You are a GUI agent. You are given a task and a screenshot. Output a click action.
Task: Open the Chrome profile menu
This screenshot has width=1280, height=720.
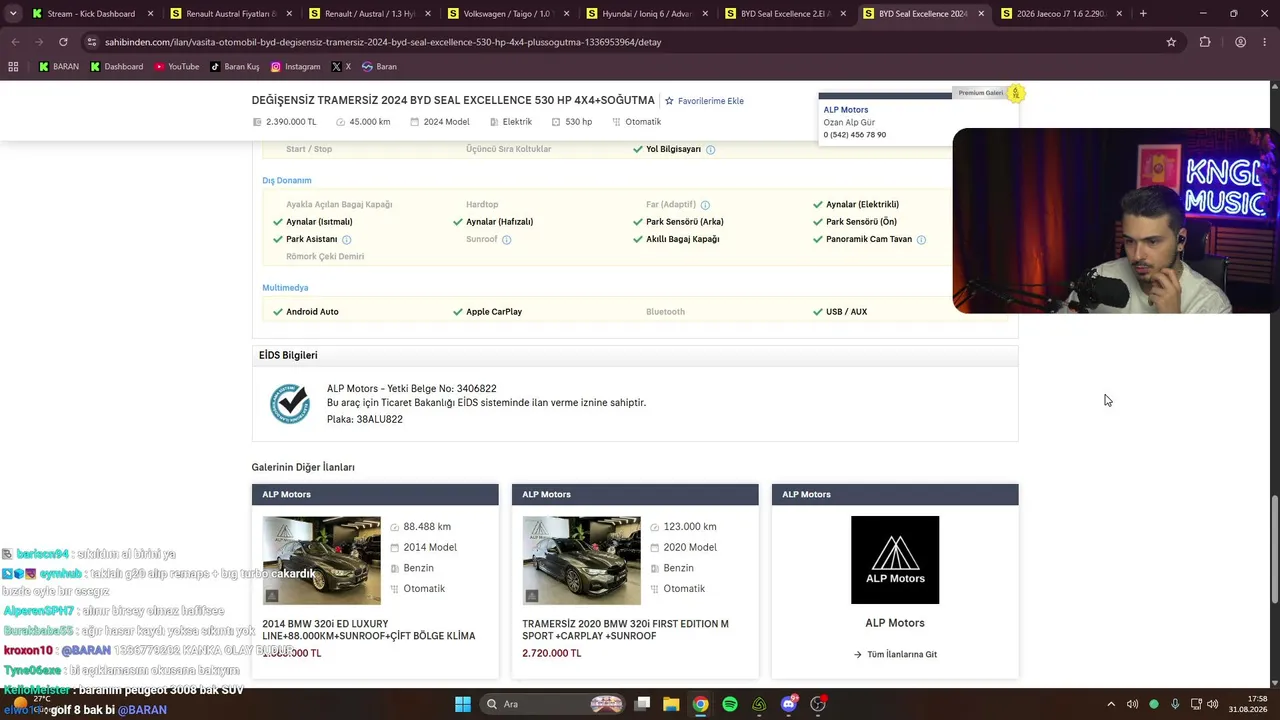tap(1240, 42)
